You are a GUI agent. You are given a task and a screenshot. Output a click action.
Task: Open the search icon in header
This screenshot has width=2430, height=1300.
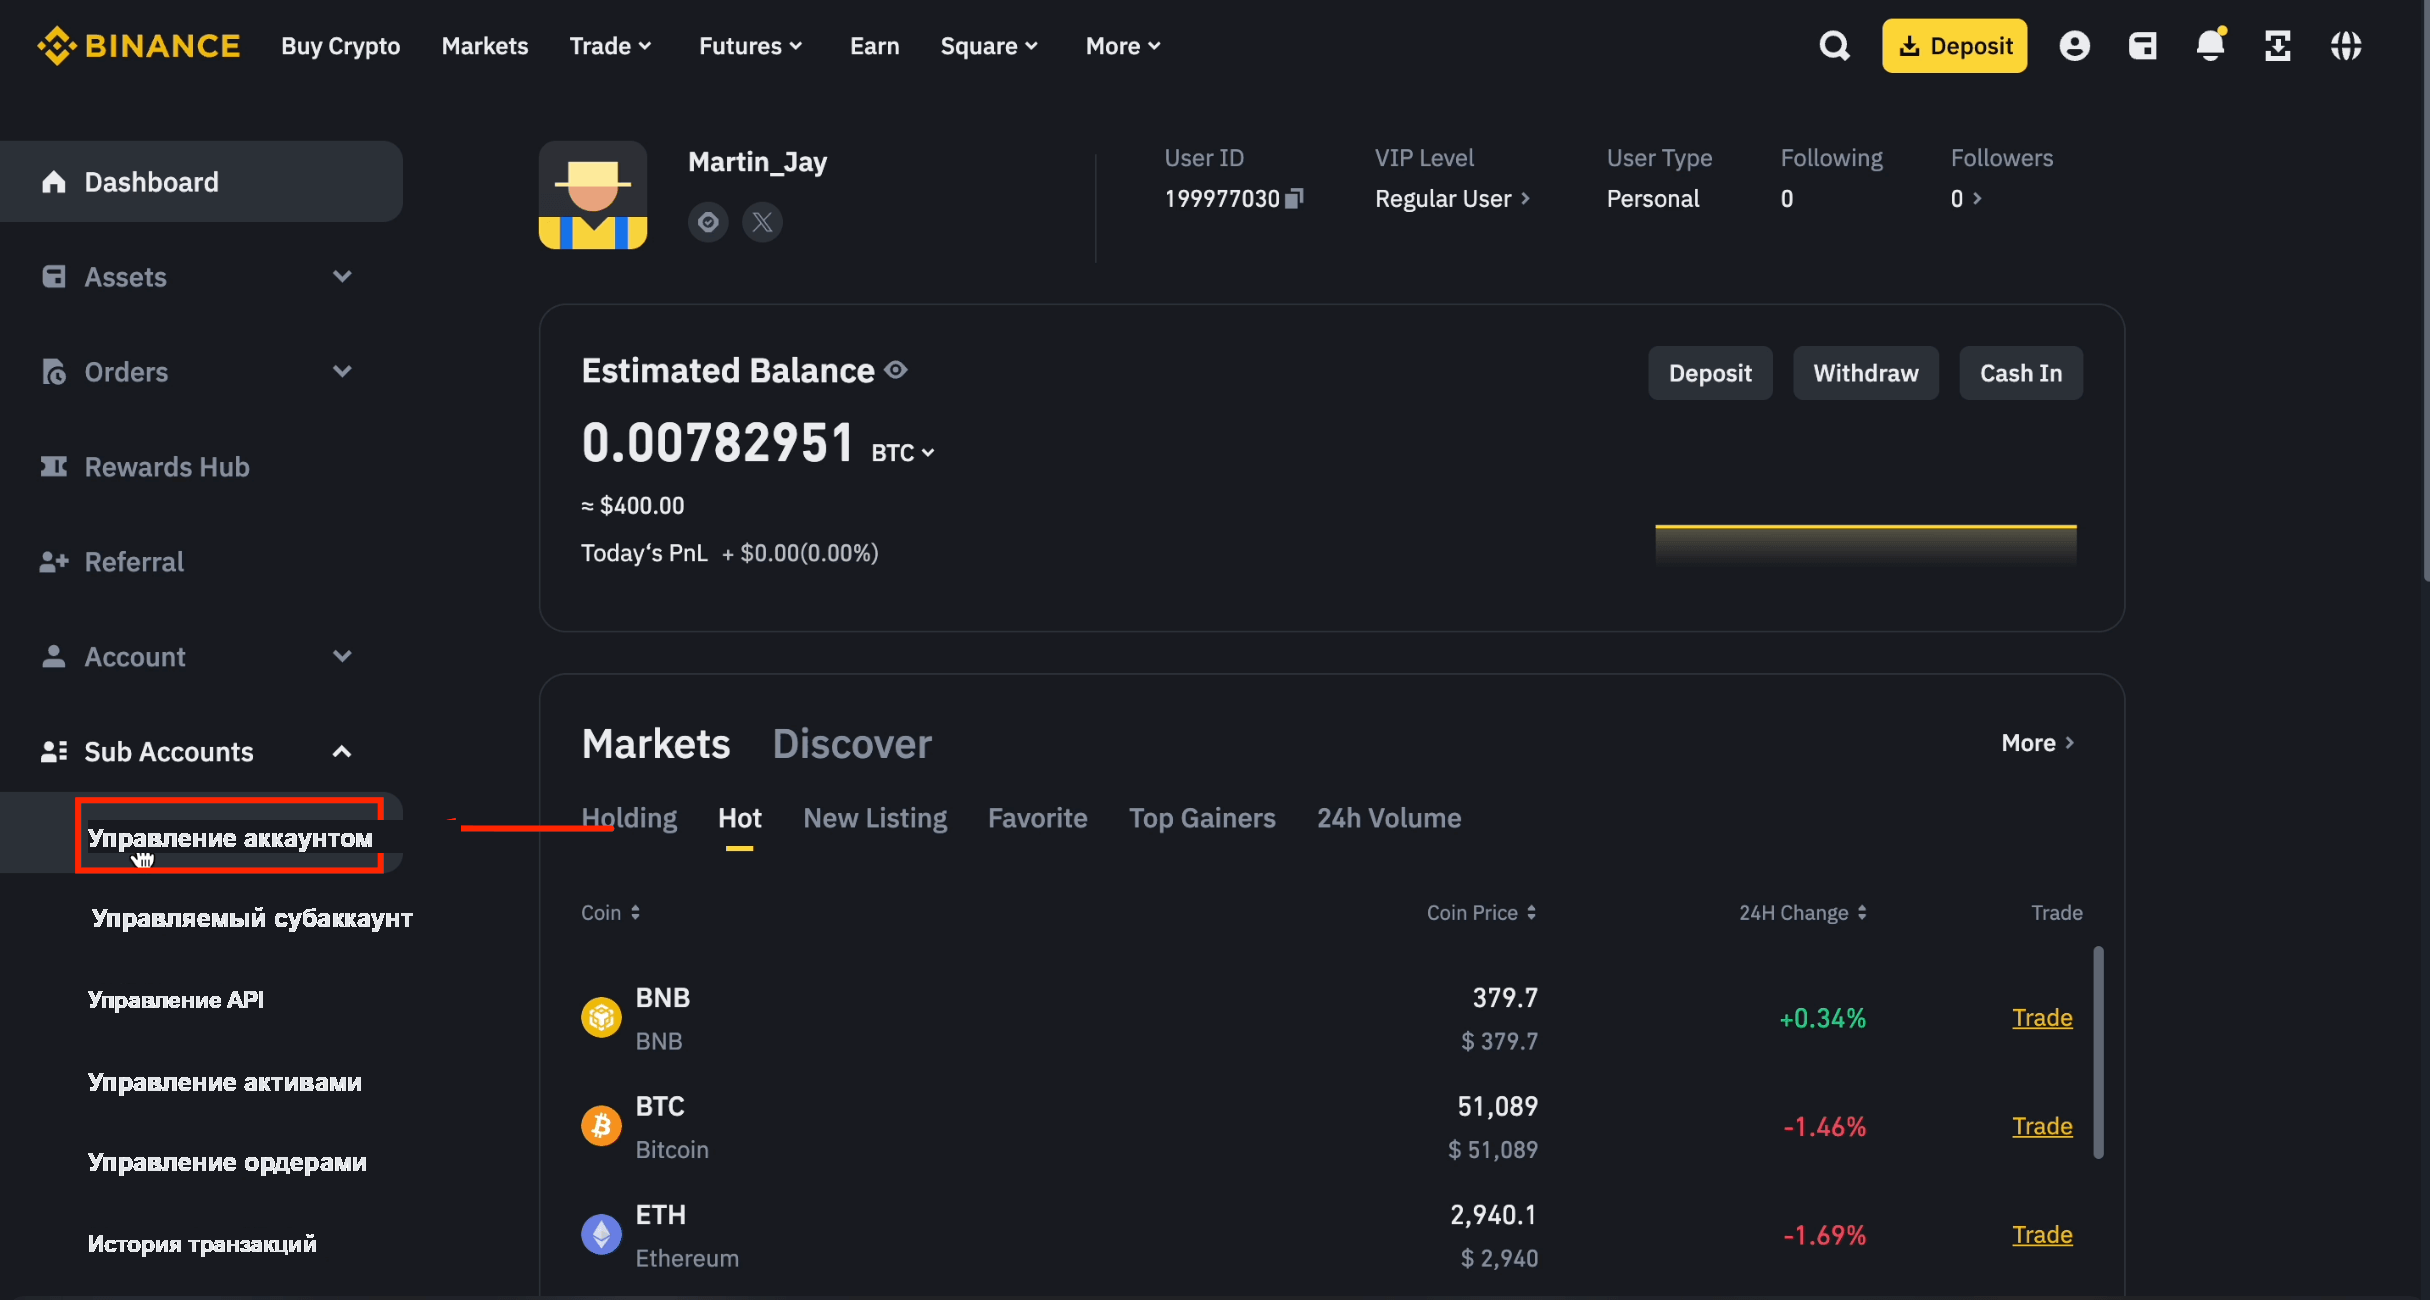1834,46
